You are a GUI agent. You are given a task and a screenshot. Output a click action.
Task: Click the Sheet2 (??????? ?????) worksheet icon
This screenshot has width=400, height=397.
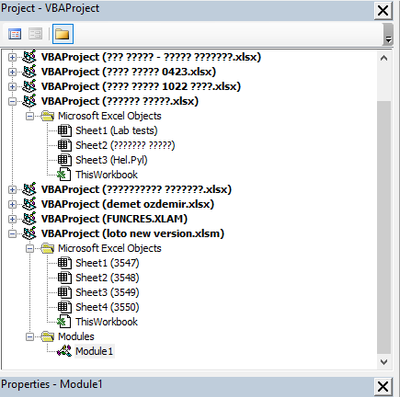64,145
